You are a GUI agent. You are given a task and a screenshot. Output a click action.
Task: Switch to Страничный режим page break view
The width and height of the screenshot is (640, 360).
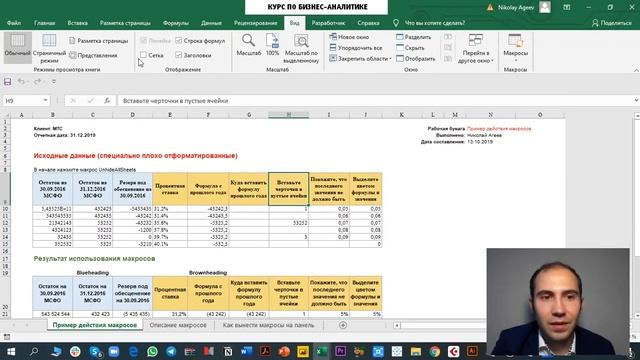tap(49, 48)
